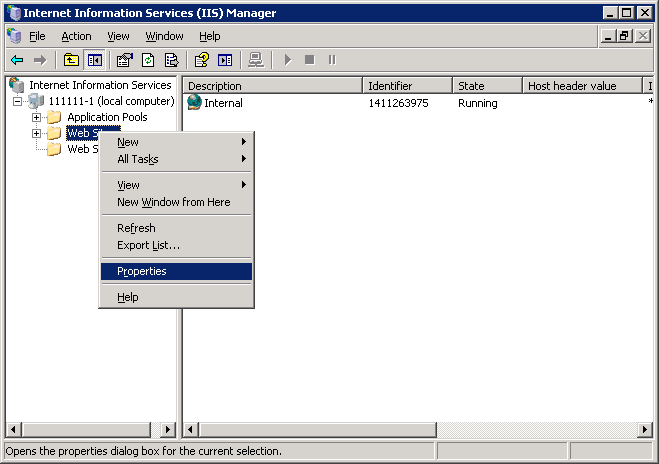Toggle the Show/Hide Action Pane icon
Image resolution: width=659 pixels, height=464 pixels.
(x=225, y=60)
